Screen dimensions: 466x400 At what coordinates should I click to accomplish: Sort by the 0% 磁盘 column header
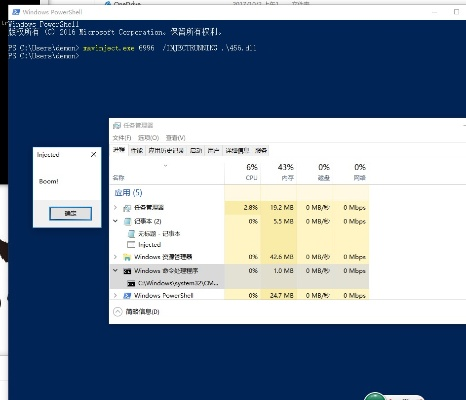click(x=315, y=172)
